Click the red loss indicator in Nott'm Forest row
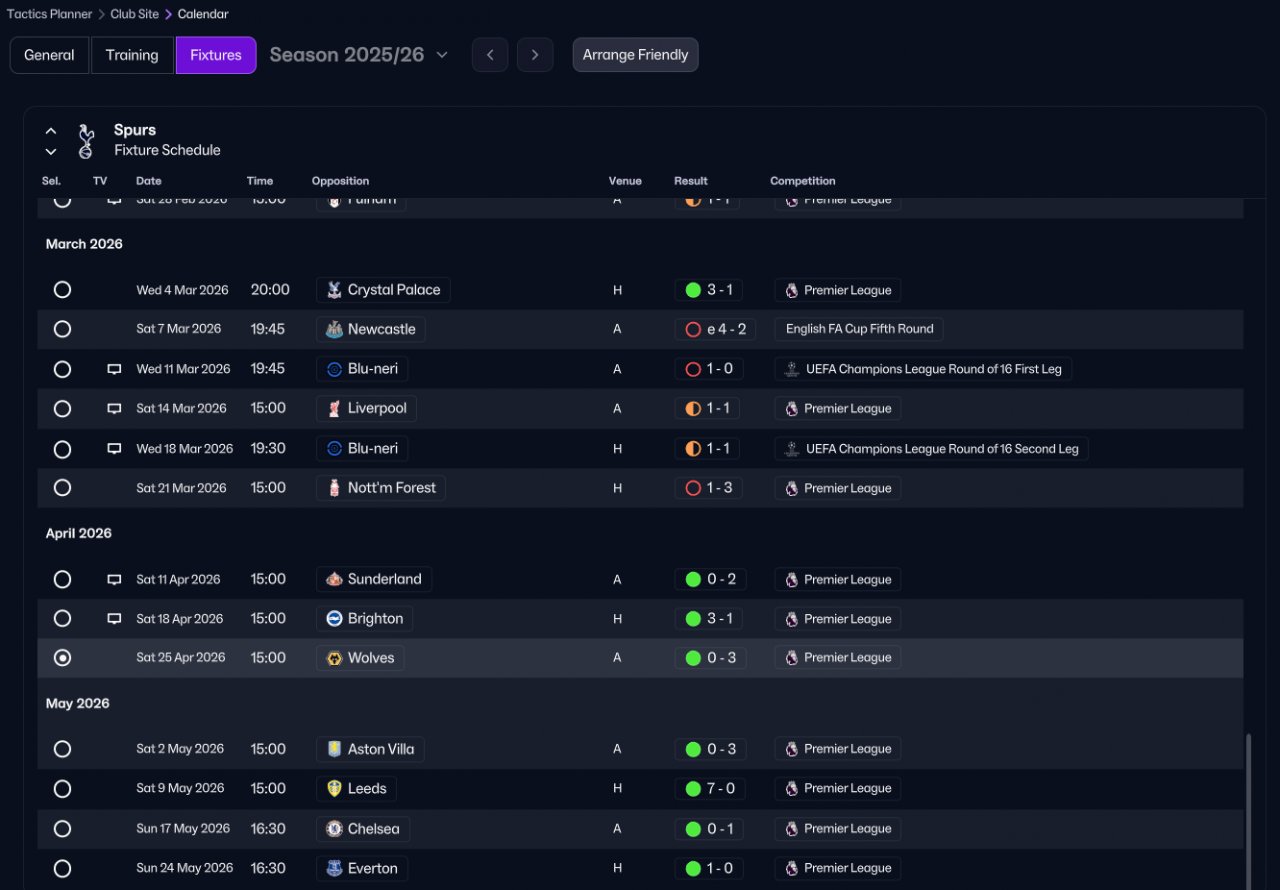The height and width of the screenshot is (890, 1280). (x=693, y=488)
